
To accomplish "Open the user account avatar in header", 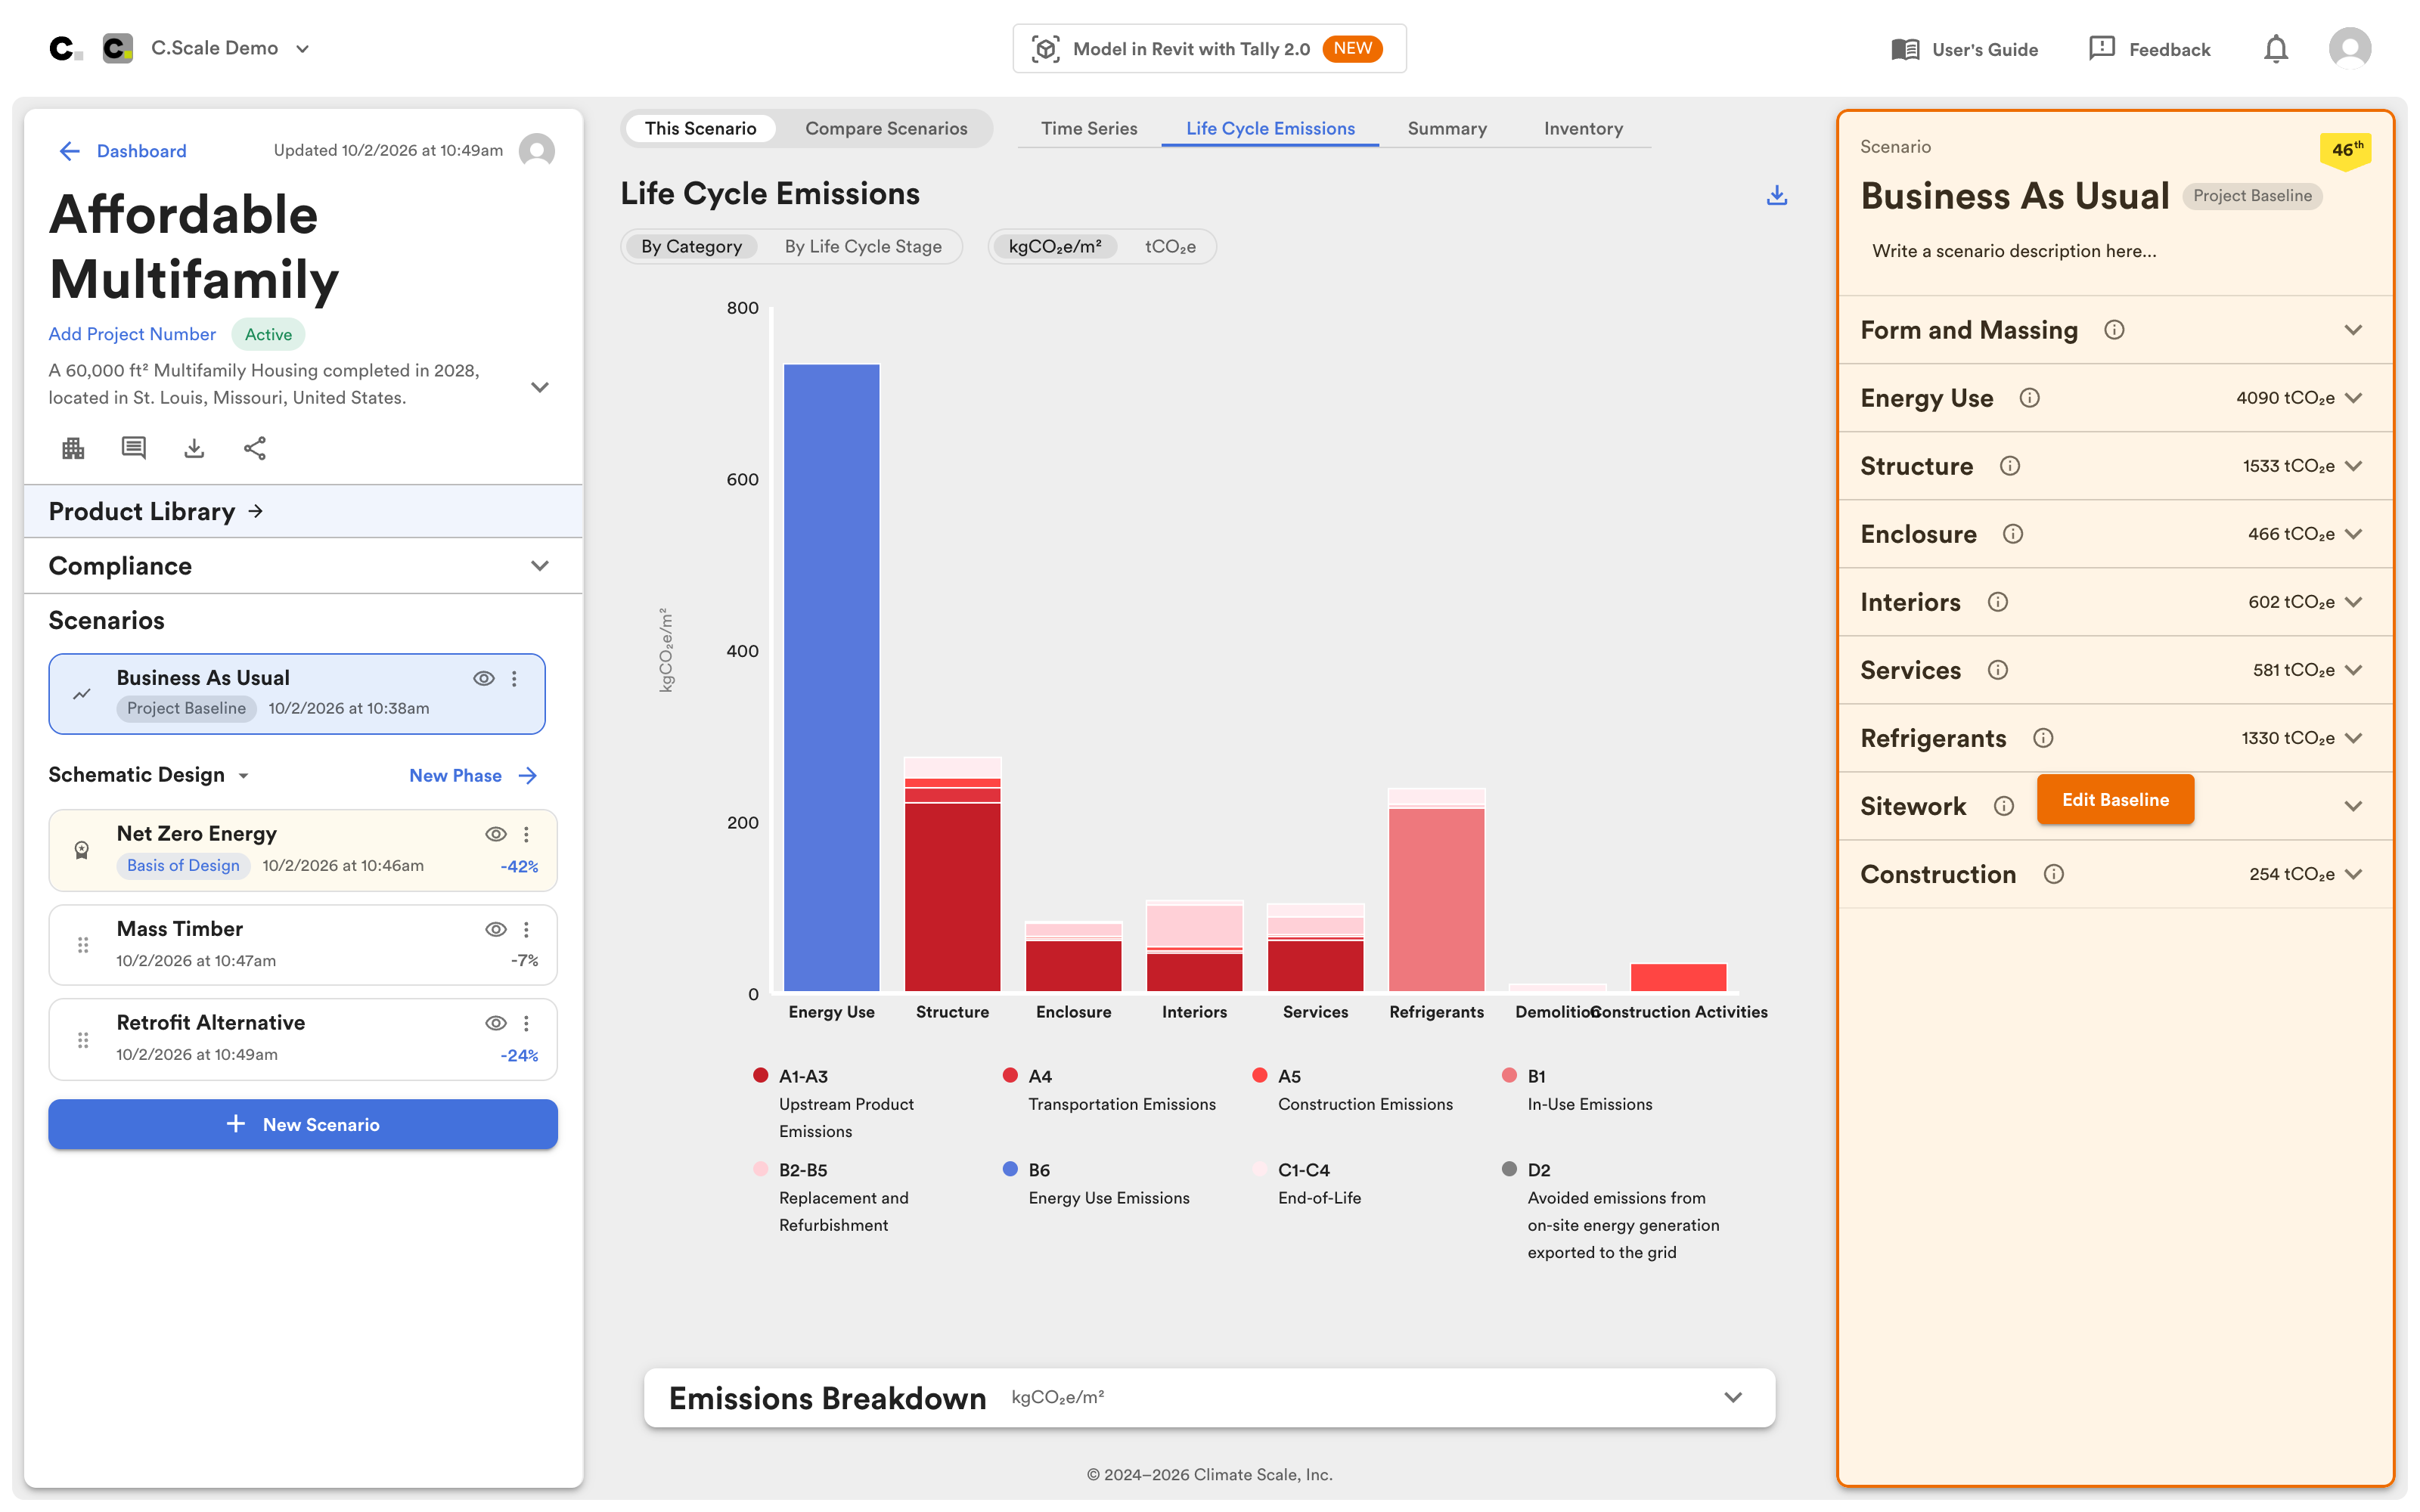I will [x=2349, y=49].
